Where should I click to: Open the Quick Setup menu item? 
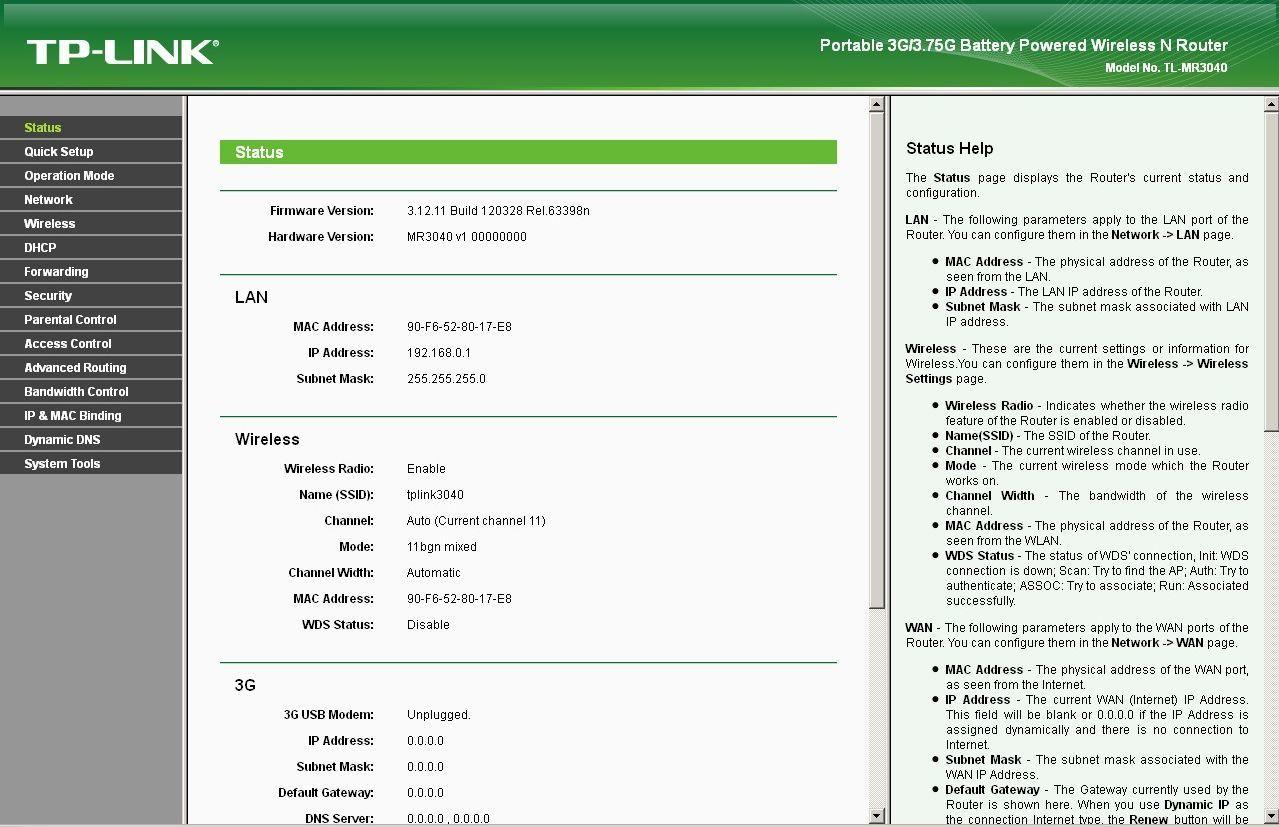click(59, 152)
